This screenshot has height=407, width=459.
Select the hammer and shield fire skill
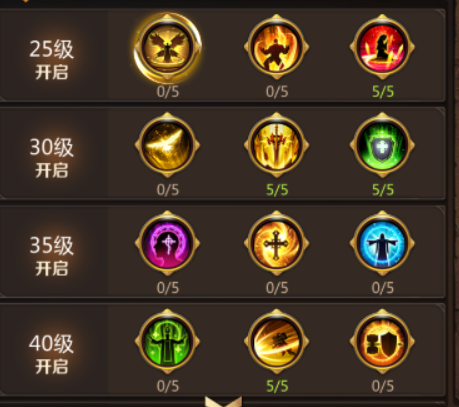coord(382,341)
